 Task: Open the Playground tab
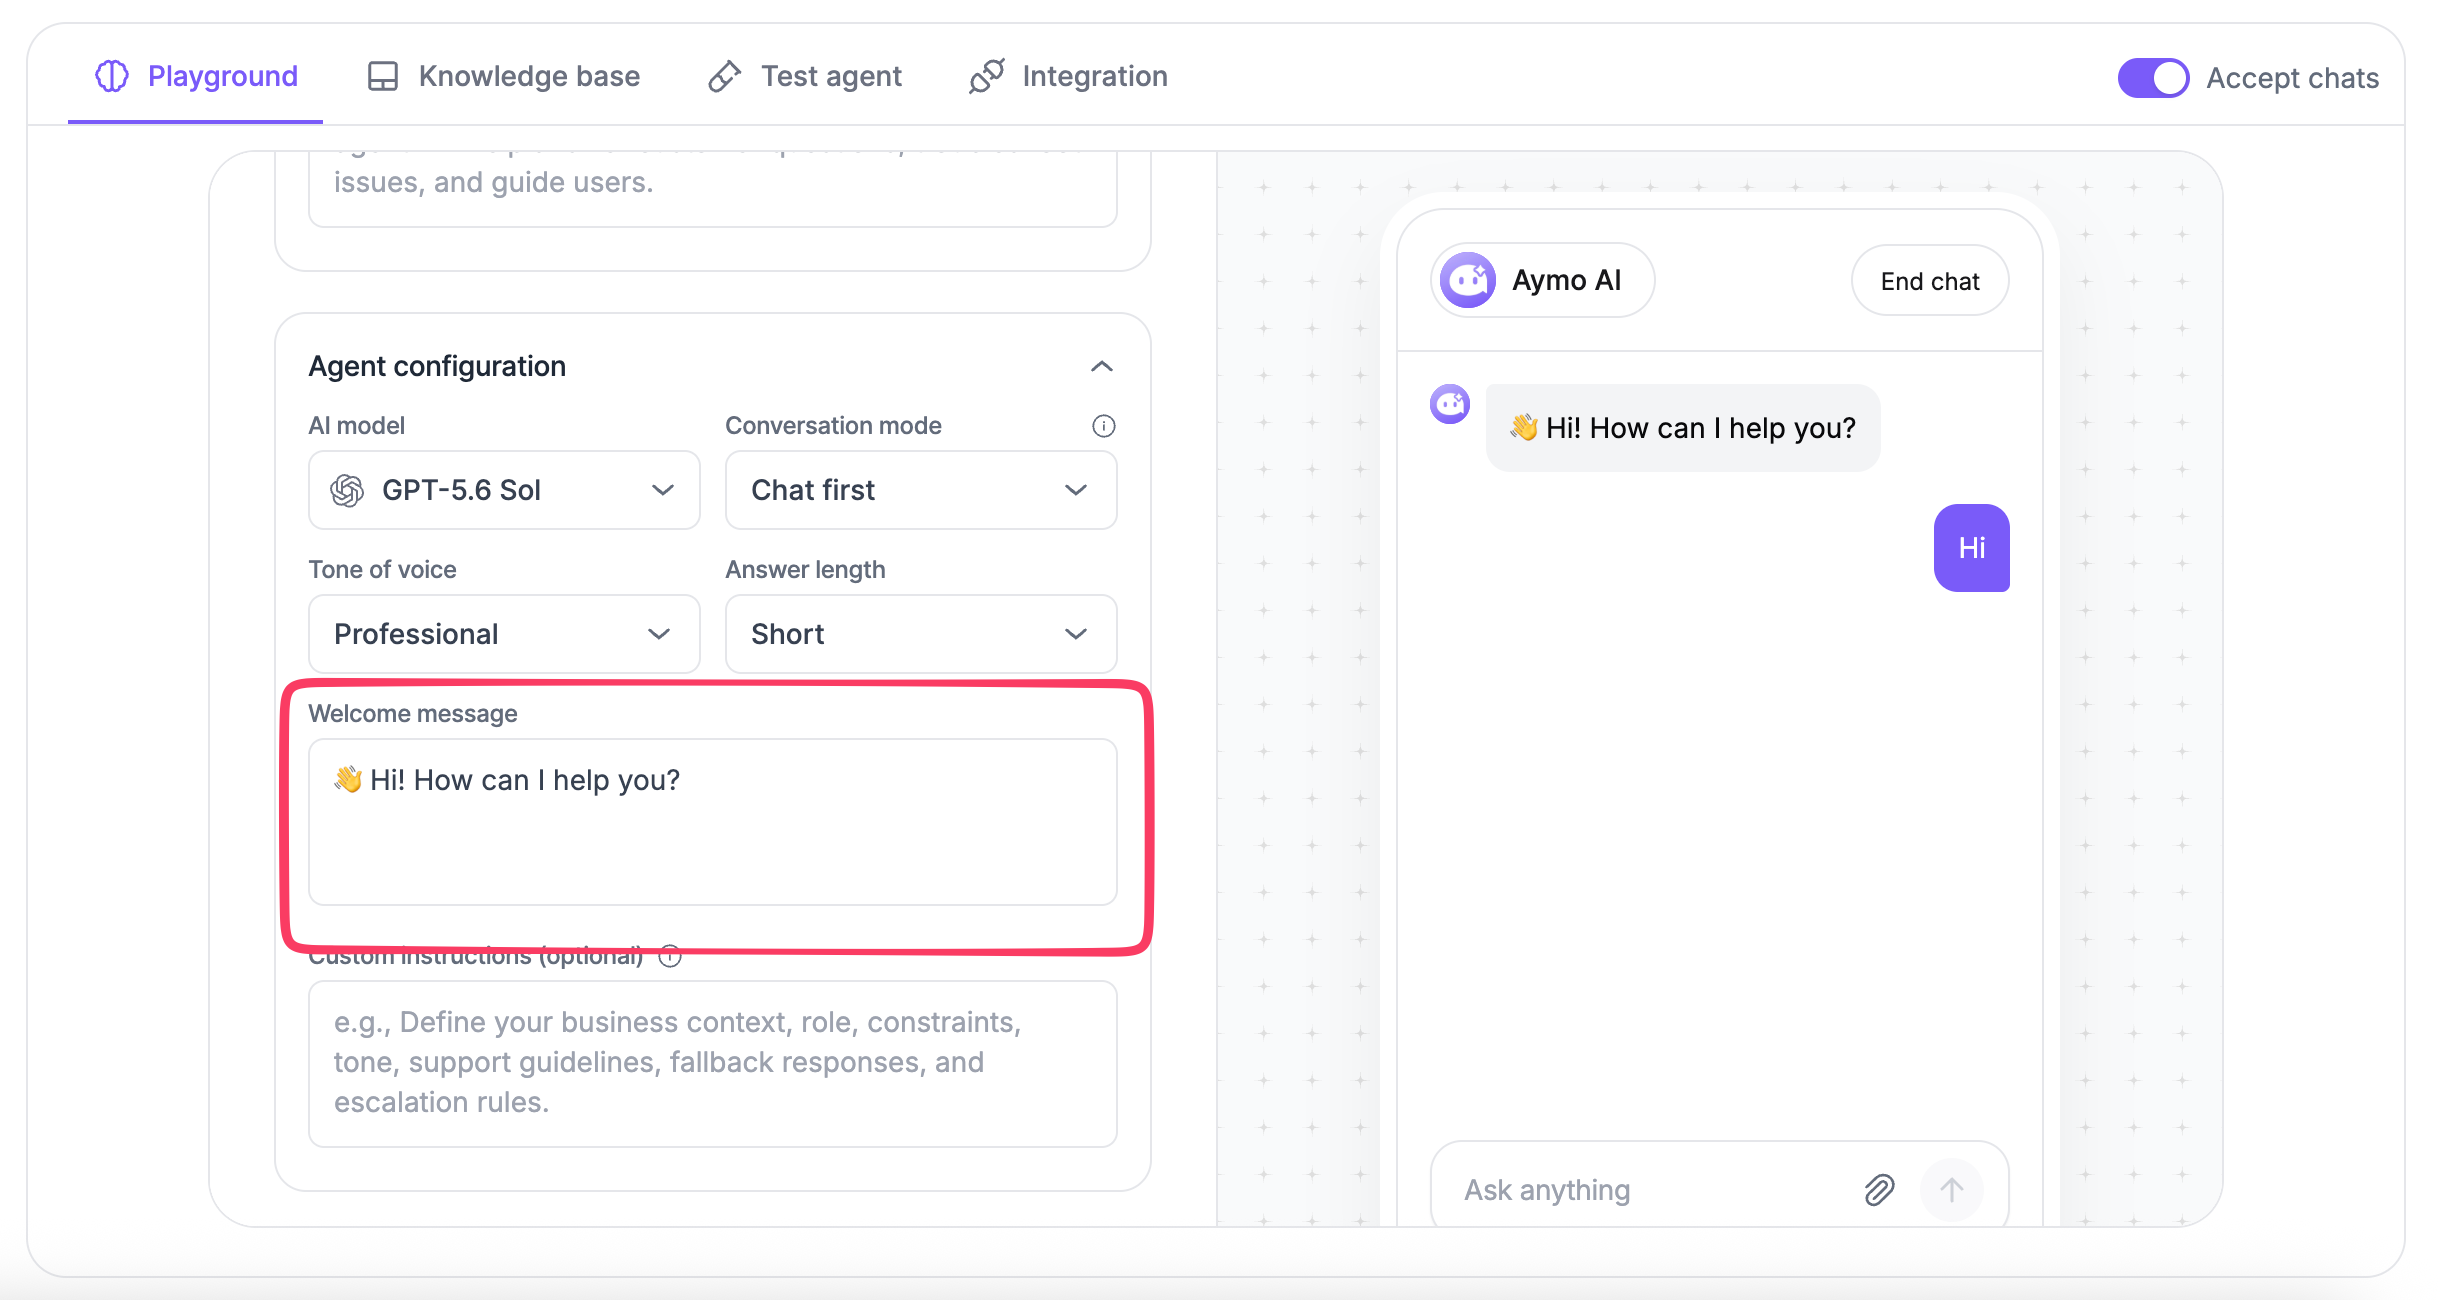[x=196, y=76]
